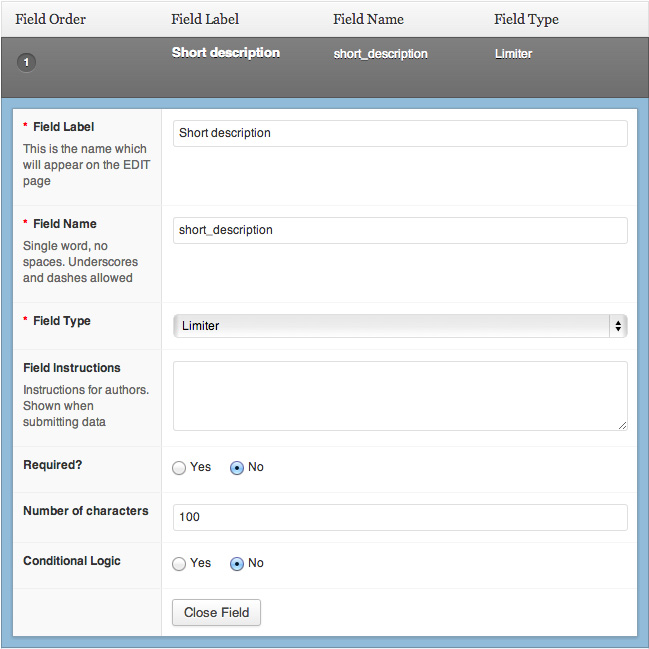Click the Field Order column header

50,19
